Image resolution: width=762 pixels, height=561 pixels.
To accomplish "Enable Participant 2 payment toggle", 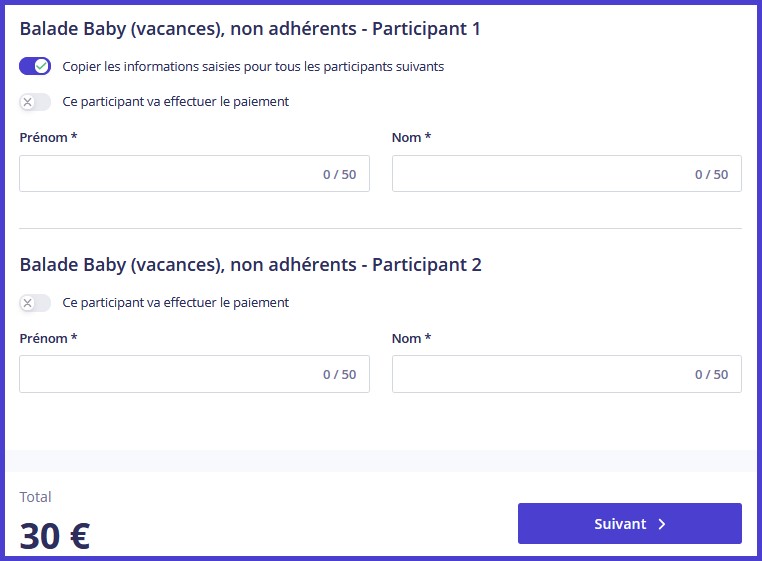I will (35, 302).
